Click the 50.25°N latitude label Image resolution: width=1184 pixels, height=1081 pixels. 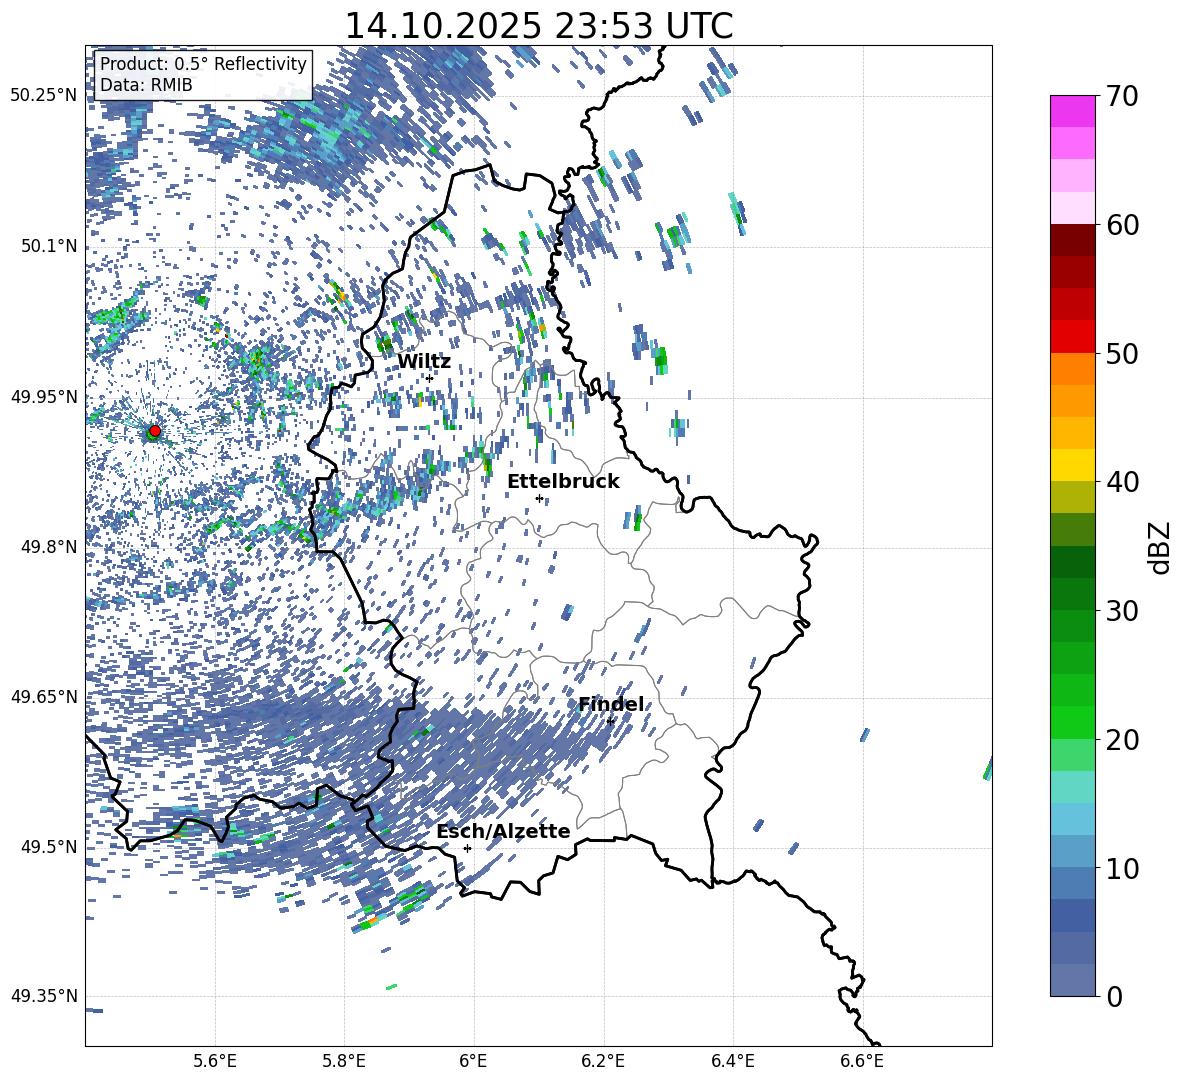[44, 96]
